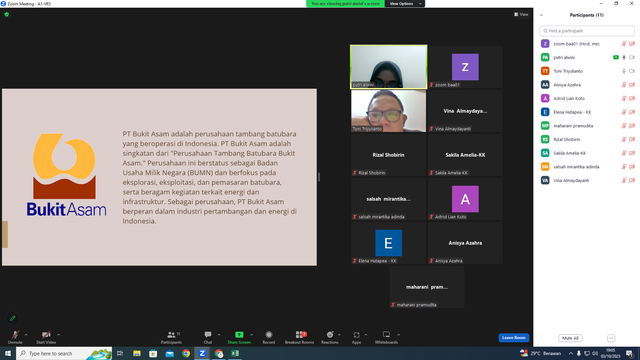
Task: Expand apps options arrow next to Apps
Action: 366,335
